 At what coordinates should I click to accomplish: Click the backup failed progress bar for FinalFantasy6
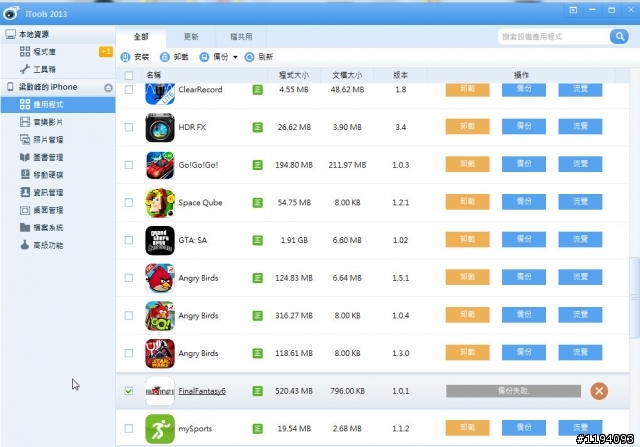[513, 391]
